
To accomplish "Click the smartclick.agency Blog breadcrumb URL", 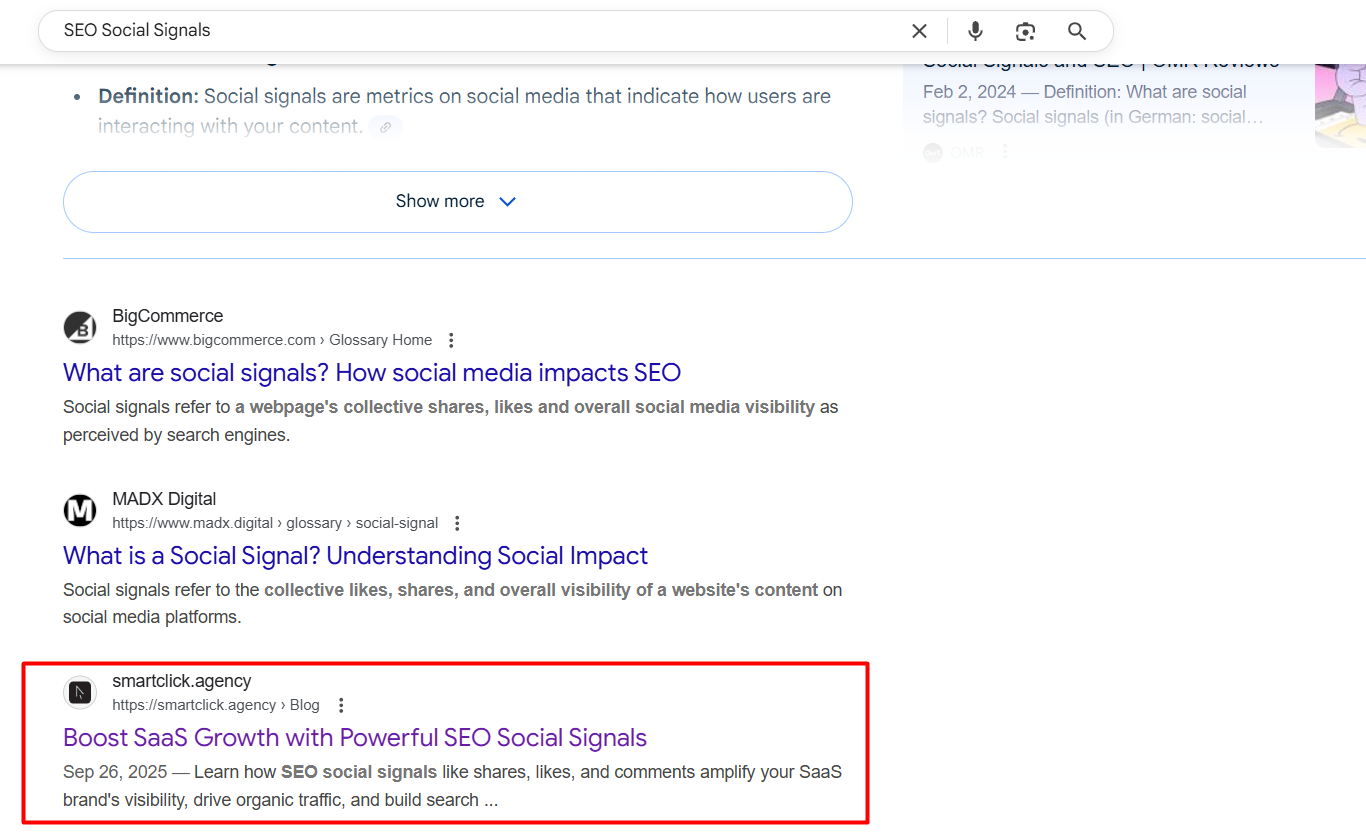I will [216, 705].
